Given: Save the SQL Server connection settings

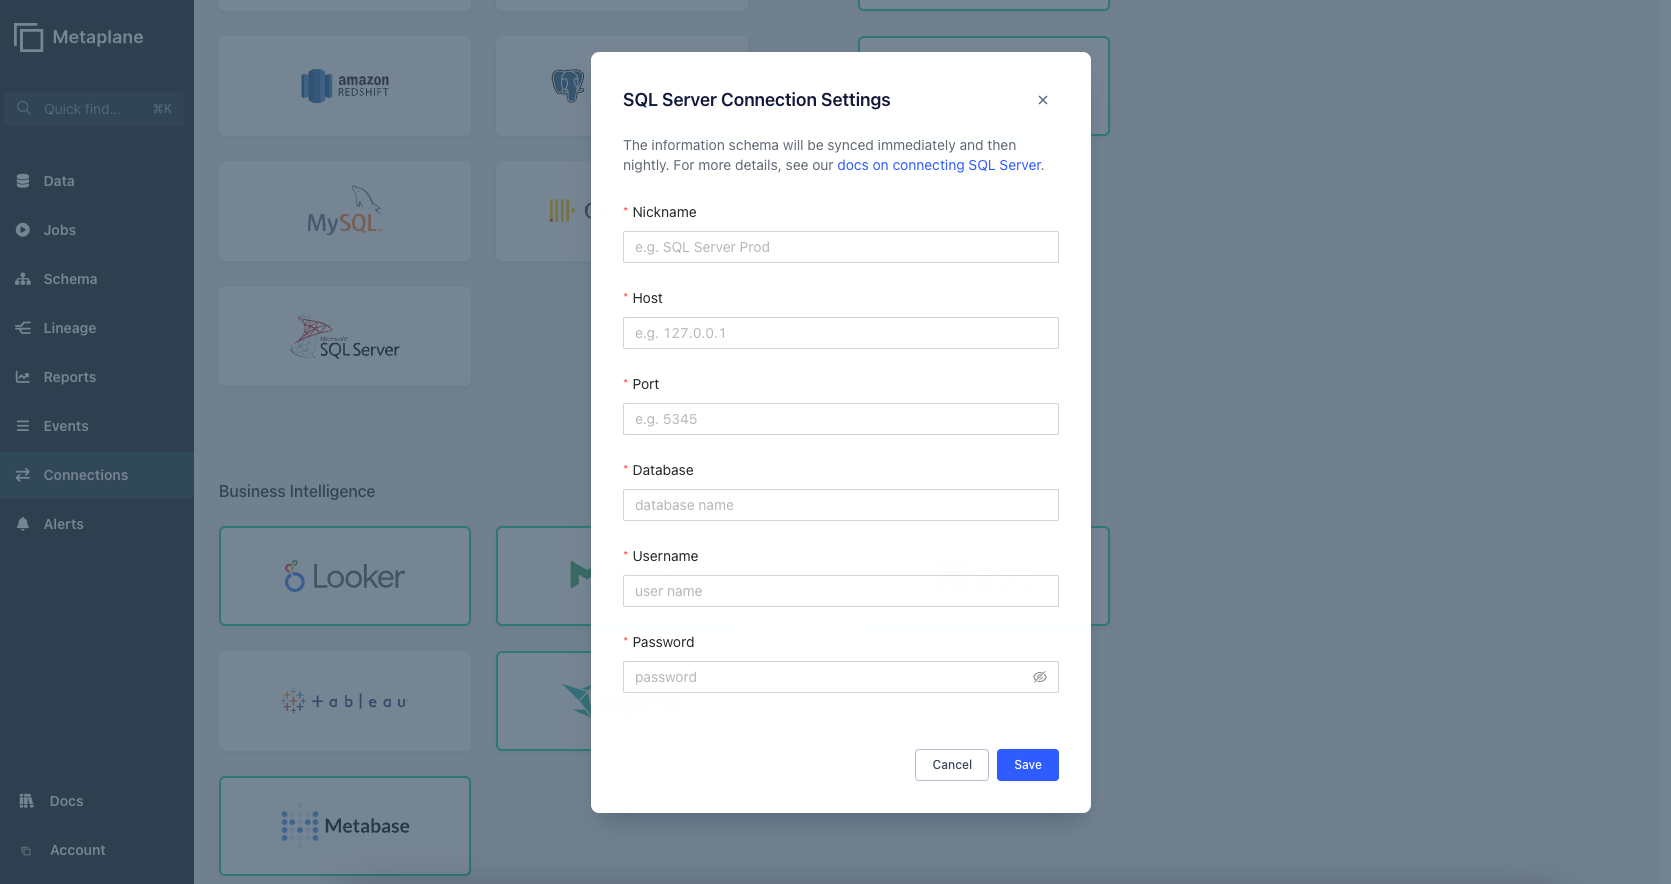Looking at the screenshot, I should click(x=1028, y=765).
